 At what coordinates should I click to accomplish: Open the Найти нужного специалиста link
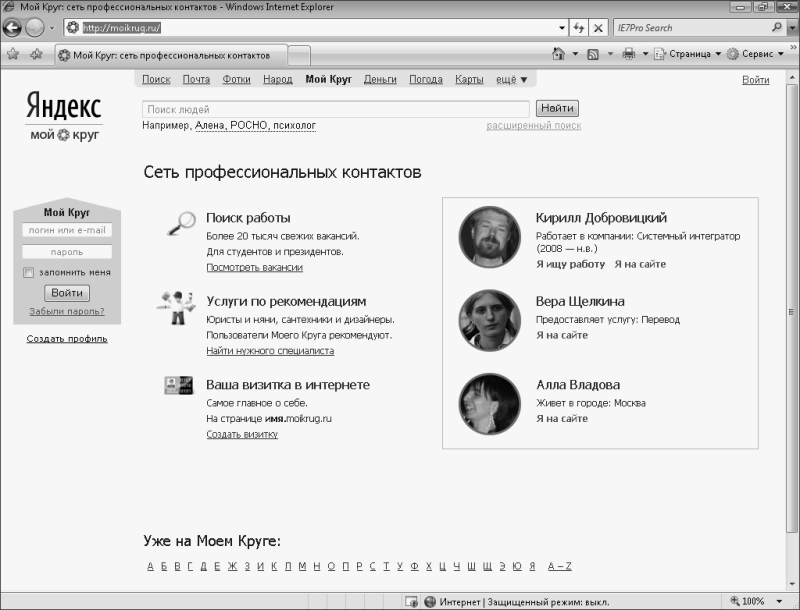click(270, 351)
